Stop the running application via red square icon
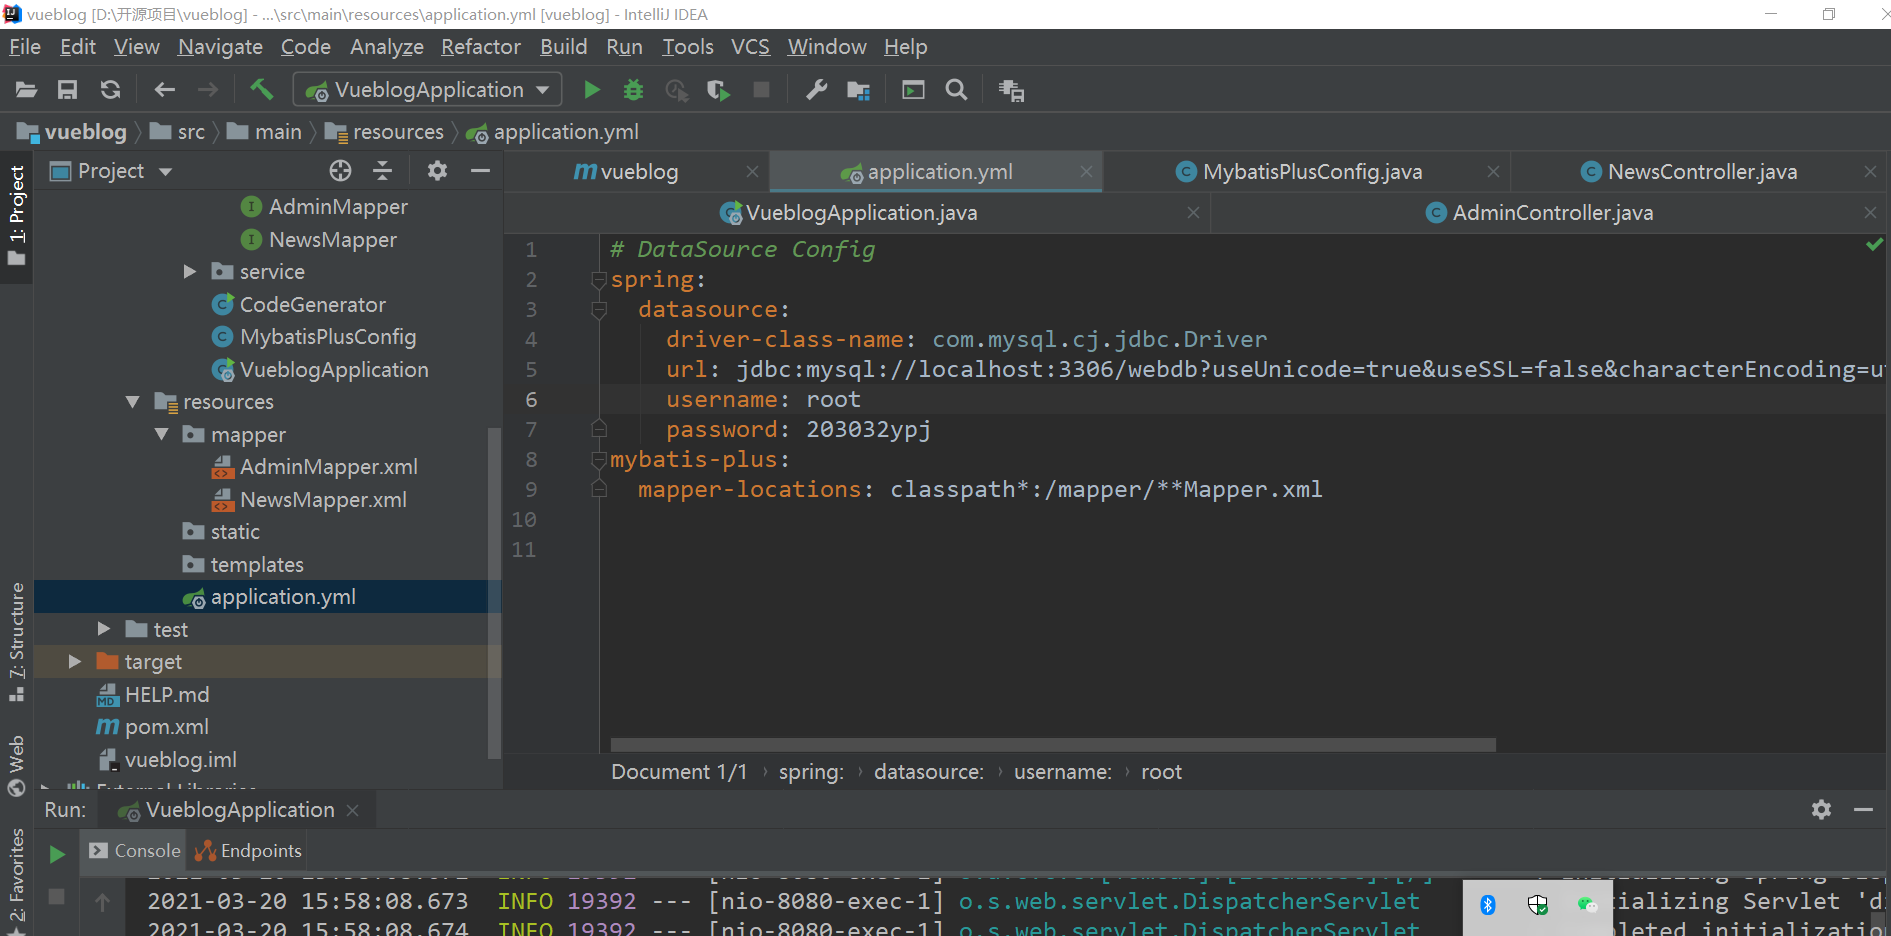Image resolution: width=1891 pixels, height=936 pixels. coord(761,89)
